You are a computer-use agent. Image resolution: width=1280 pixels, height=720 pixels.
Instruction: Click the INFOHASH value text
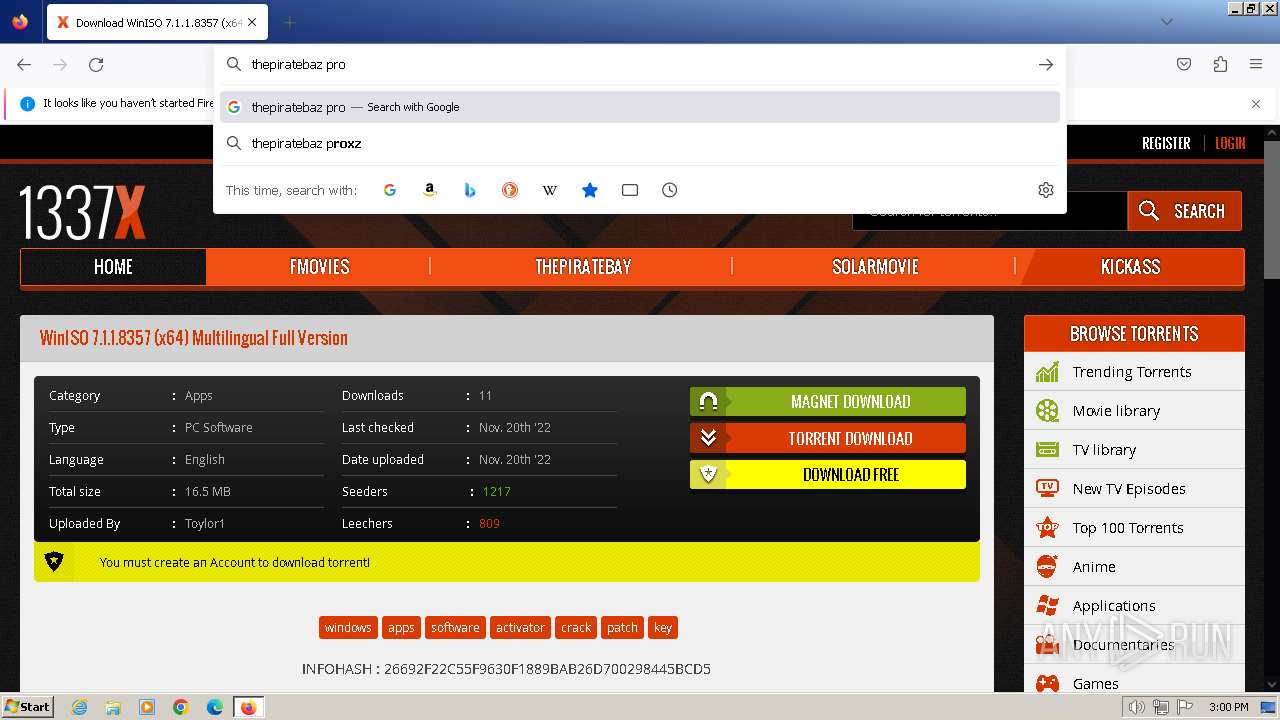tap(548, 669)
